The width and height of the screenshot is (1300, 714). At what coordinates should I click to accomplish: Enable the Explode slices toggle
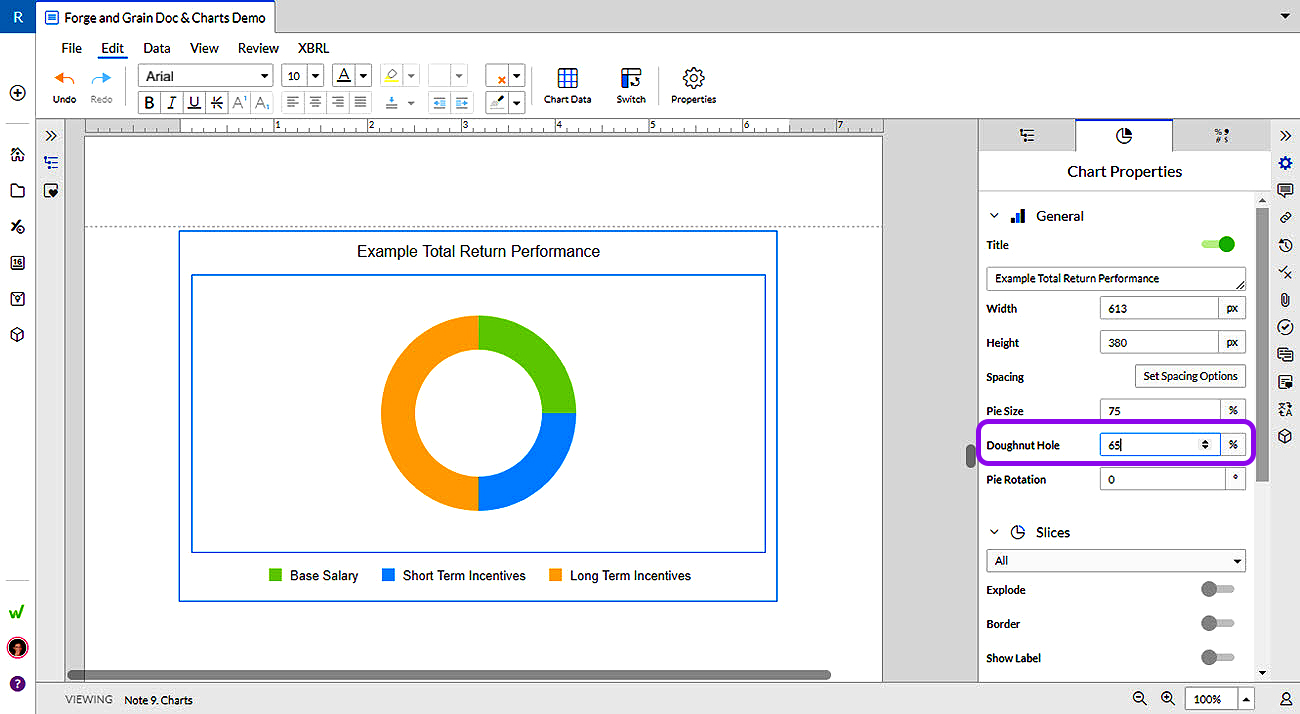pos(1217,589)
